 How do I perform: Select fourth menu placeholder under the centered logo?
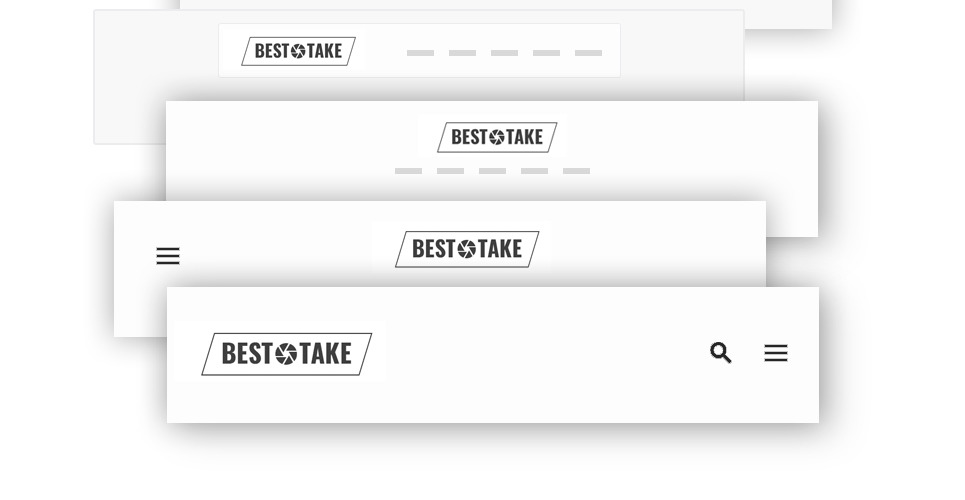click(x=534, y=171)
